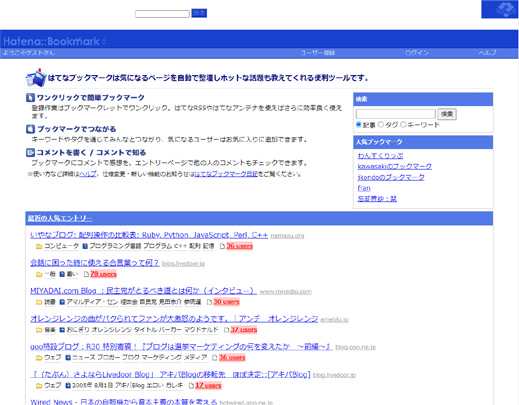Image resolution: width=519 pixels, height=405 pixels.
Task: Click the ブックマークでつながる heading icon
Action: (x=30, y=129)
